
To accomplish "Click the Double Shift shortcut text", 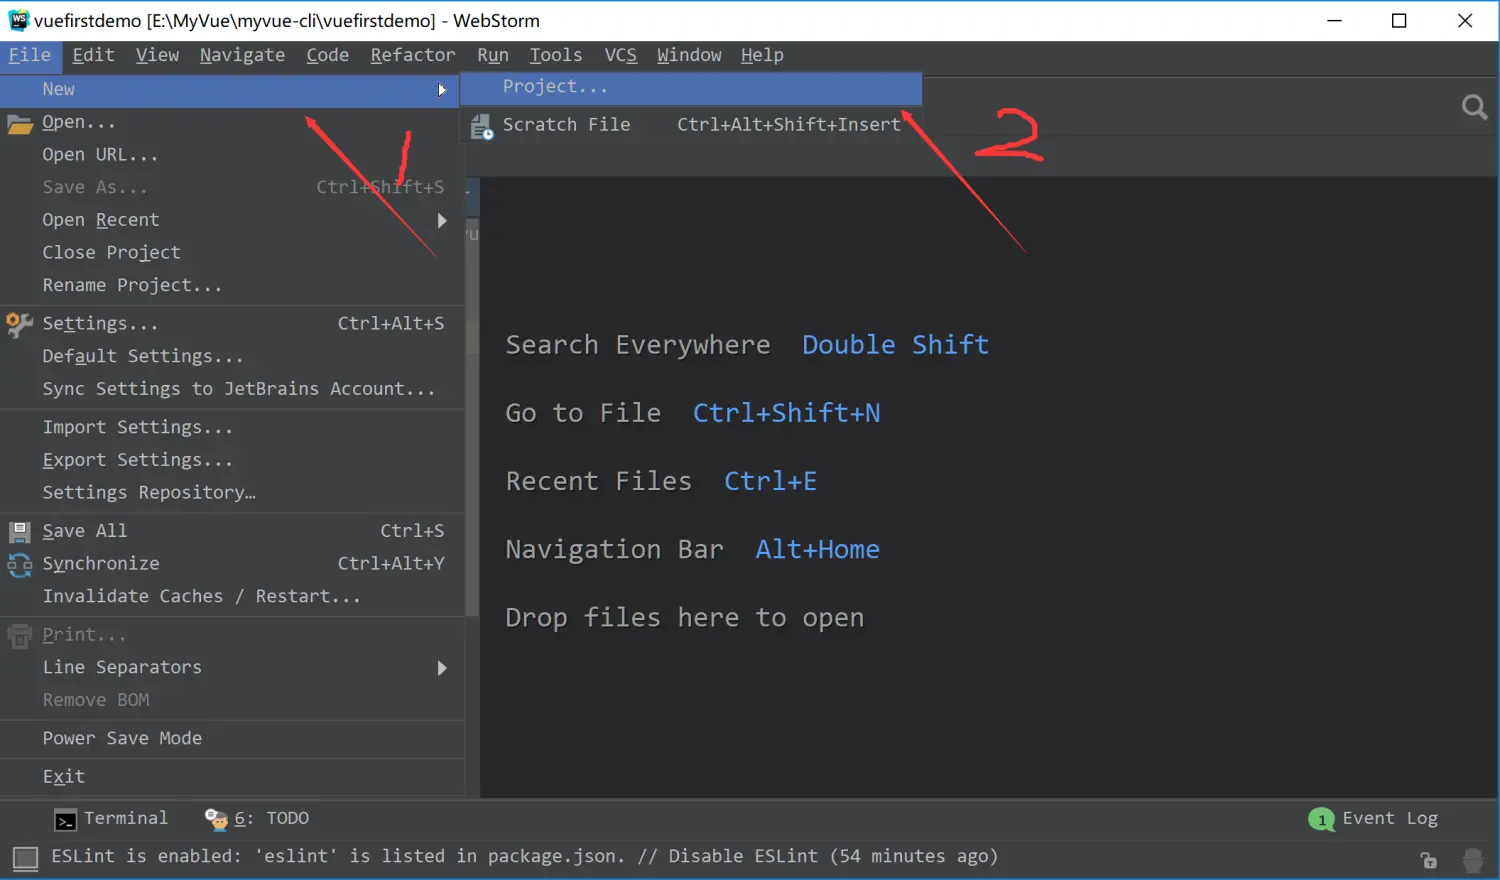I will pyautogui.click(x=895, y=346).
